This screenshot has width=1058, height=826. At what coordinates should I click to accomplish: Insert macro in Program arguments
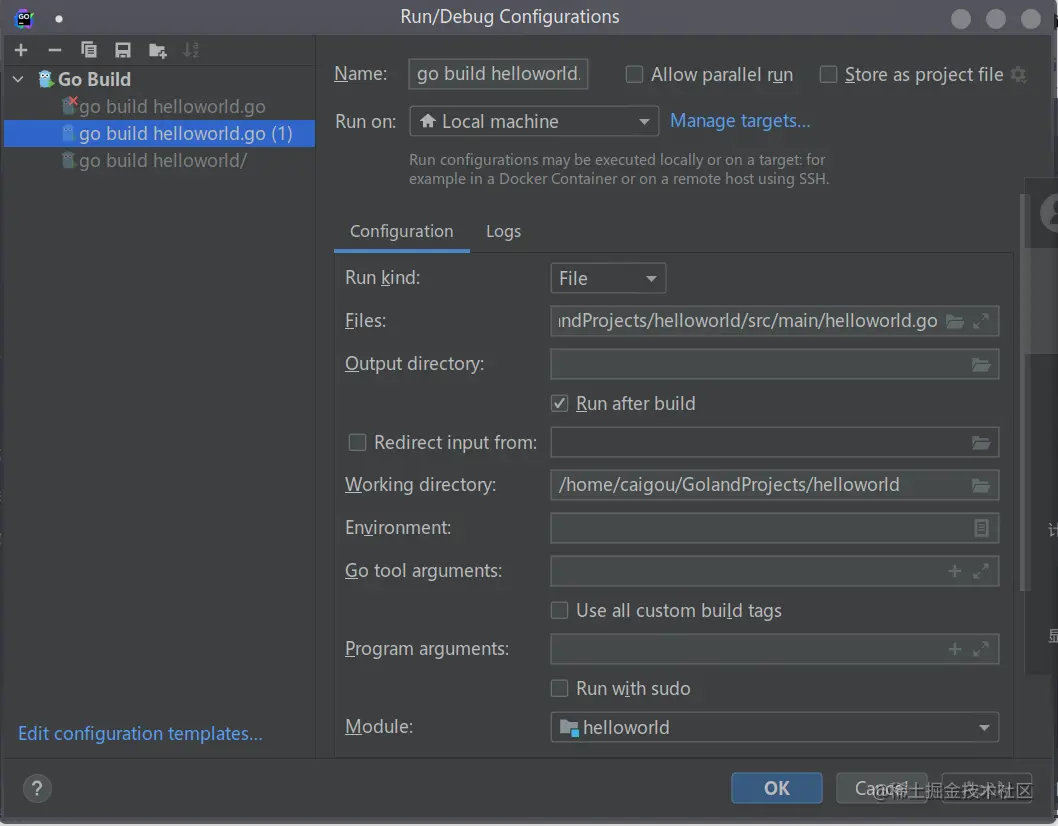(x=954, y=649)
